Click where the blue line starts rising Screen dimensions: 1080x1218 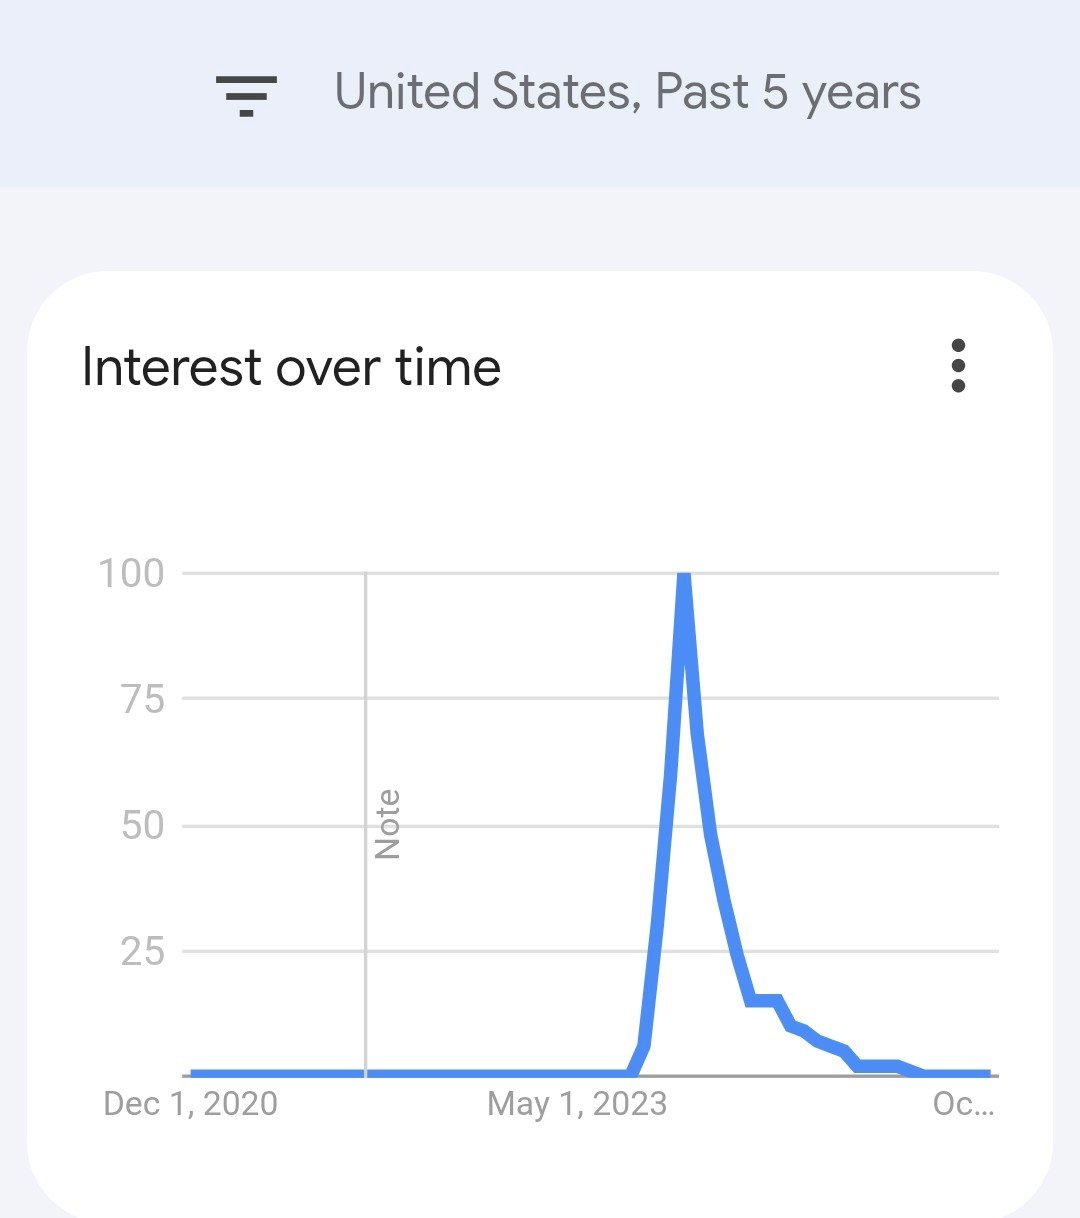pyautogui.click(x=632, y=1072)
